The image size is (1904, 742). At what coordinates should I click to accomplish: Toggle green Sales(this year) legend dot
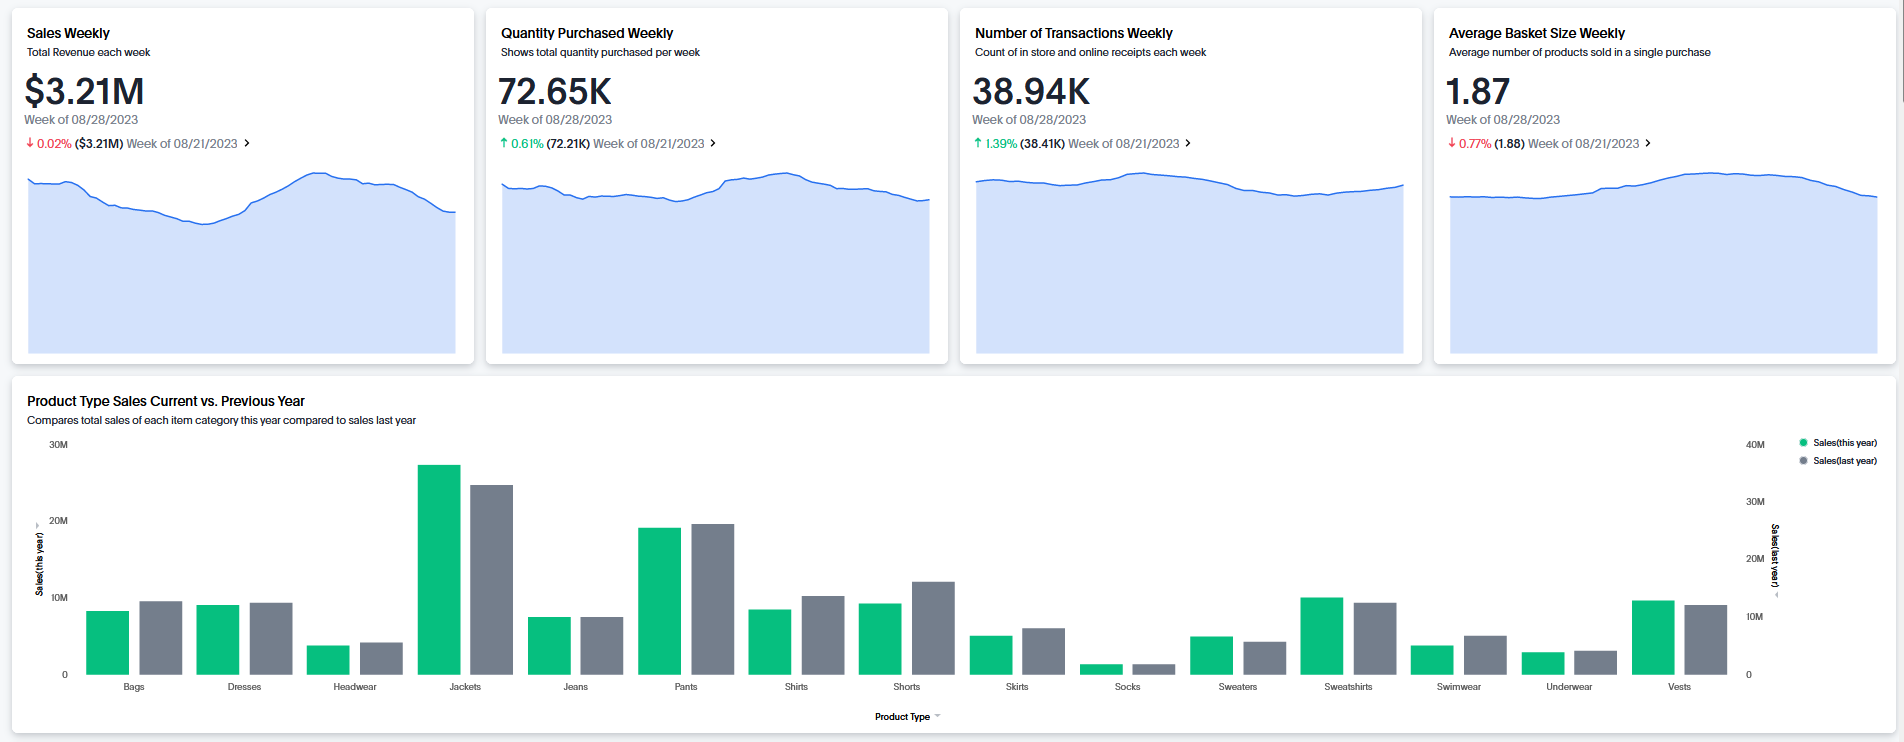coord(1803,442)
